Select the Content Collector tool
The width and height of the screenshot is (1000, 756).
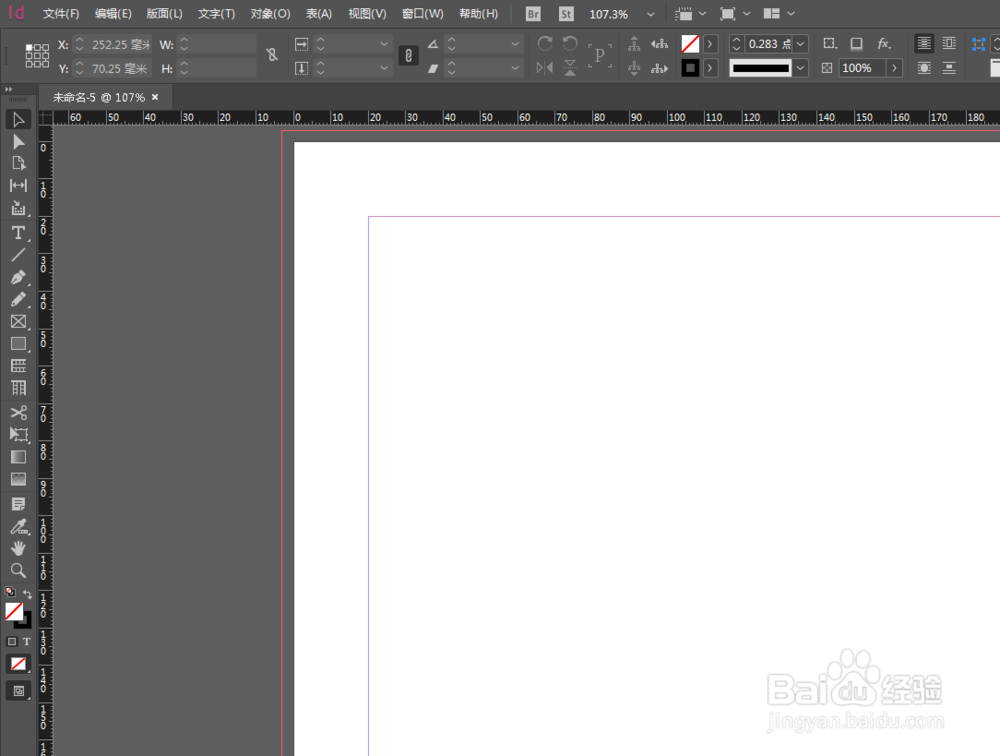coord(18,208)
